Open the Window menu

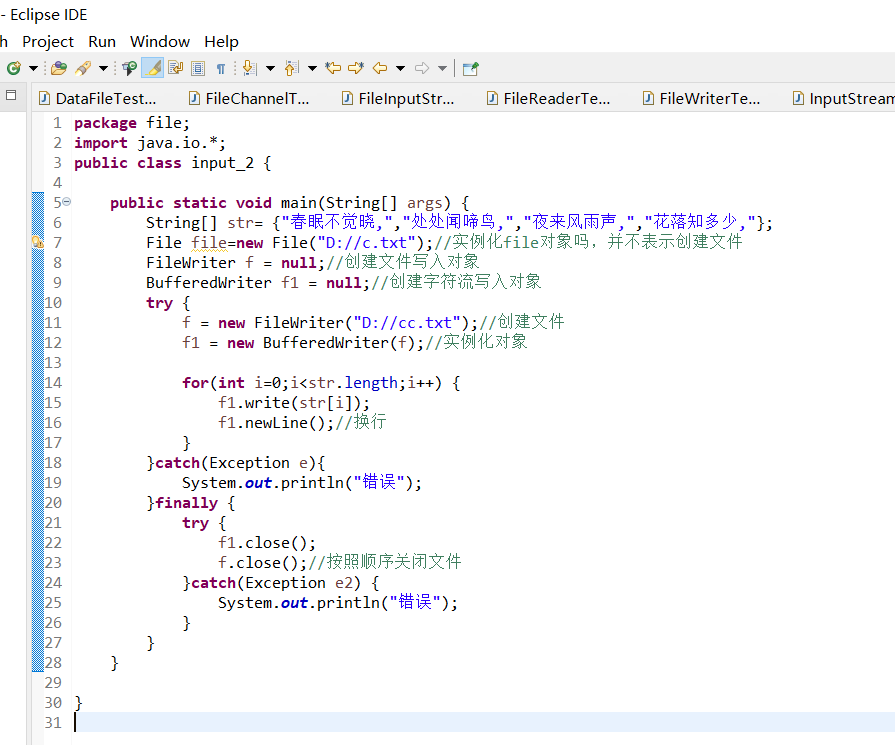point(159,41)
